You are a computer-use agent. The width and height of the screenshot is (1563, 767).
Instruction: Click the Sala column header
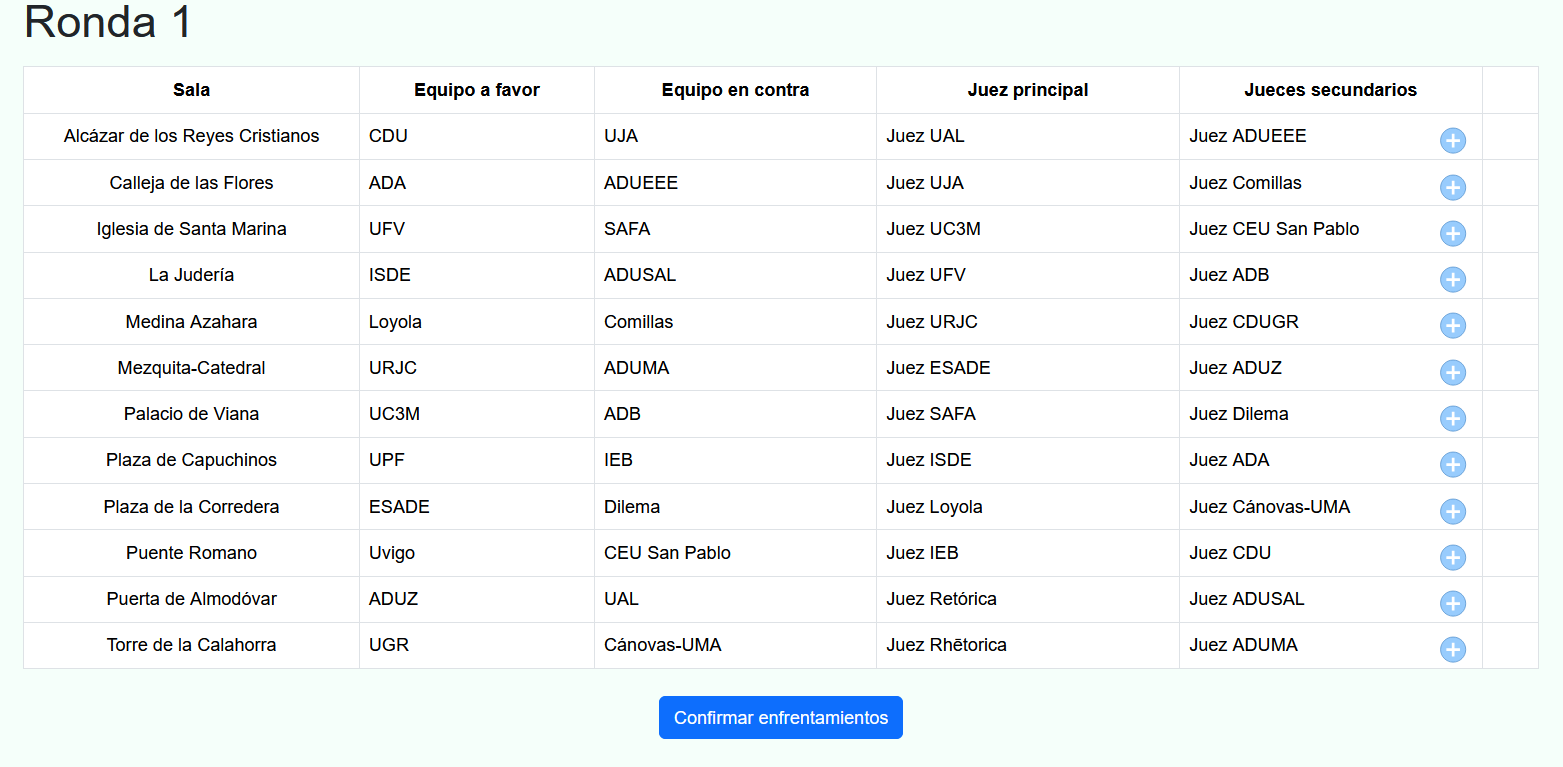click(x=191, y=90)
